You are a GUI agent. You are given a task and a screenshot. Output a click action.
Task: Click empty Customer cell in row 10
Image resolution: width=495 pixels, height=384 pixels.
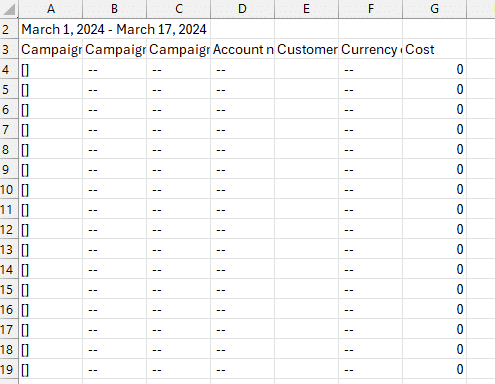(x=306, y=189)
